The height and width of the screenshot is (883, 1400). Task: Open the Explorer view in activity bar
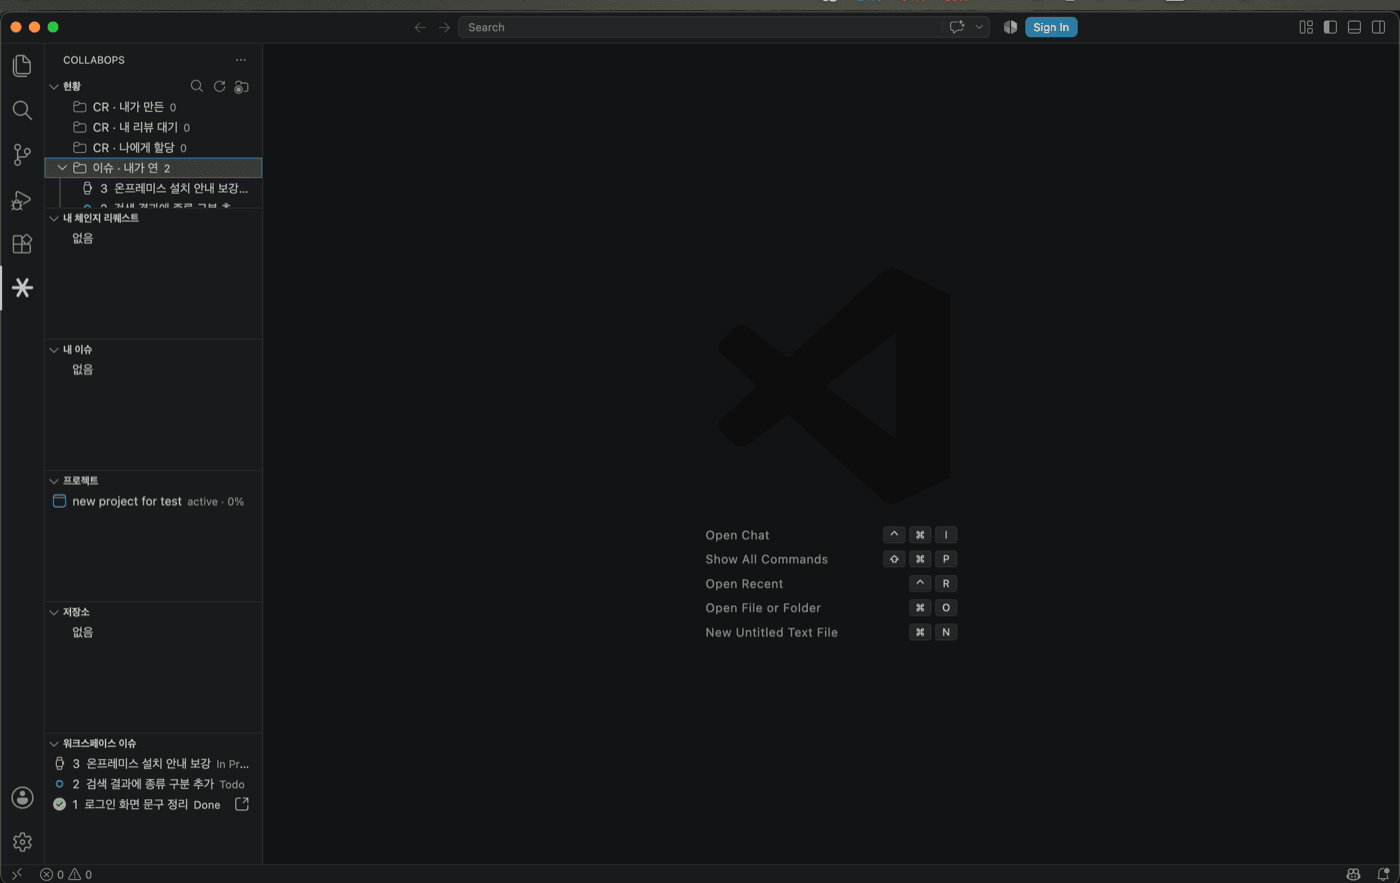(22, 66)
